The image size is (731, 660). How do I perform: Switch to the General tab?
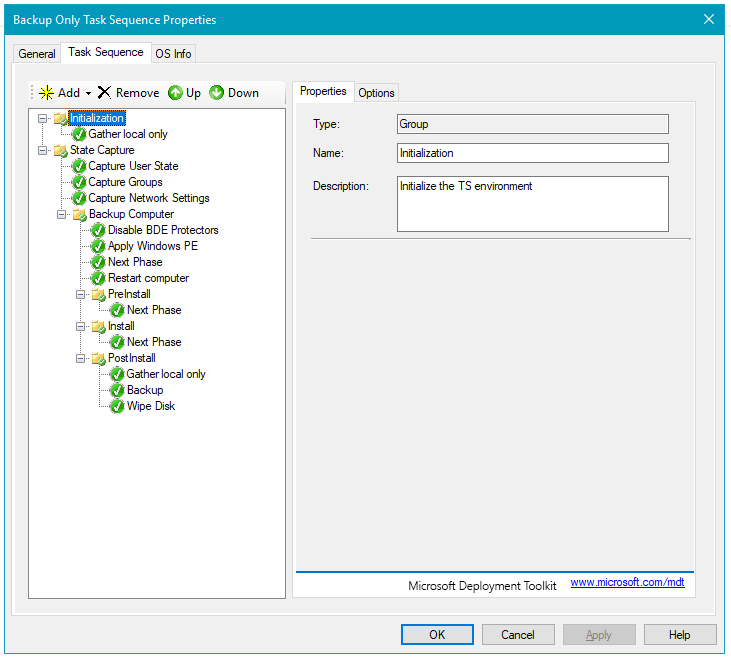click(x=37, y=53)
